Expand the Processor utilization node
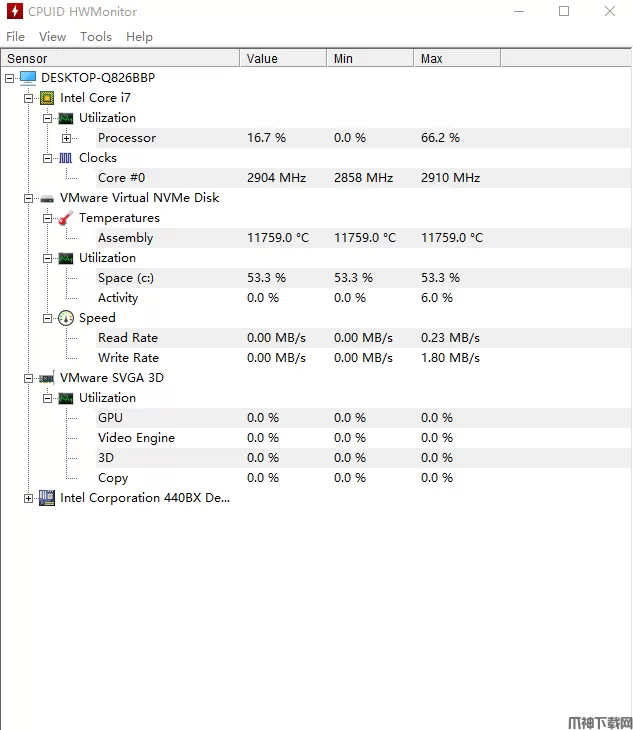This screenshot has height=730, width=633. click(x=66, y=138)
